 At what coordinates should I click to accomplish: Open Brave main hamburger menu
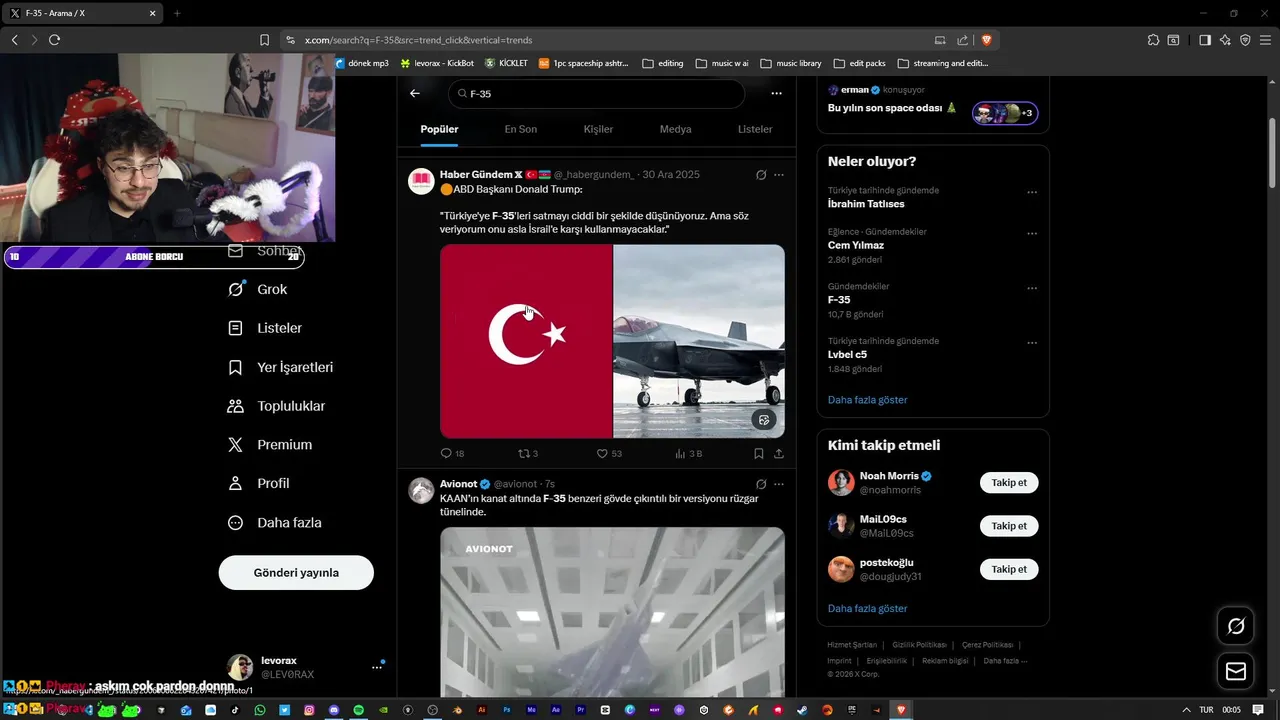(1265, 40)
